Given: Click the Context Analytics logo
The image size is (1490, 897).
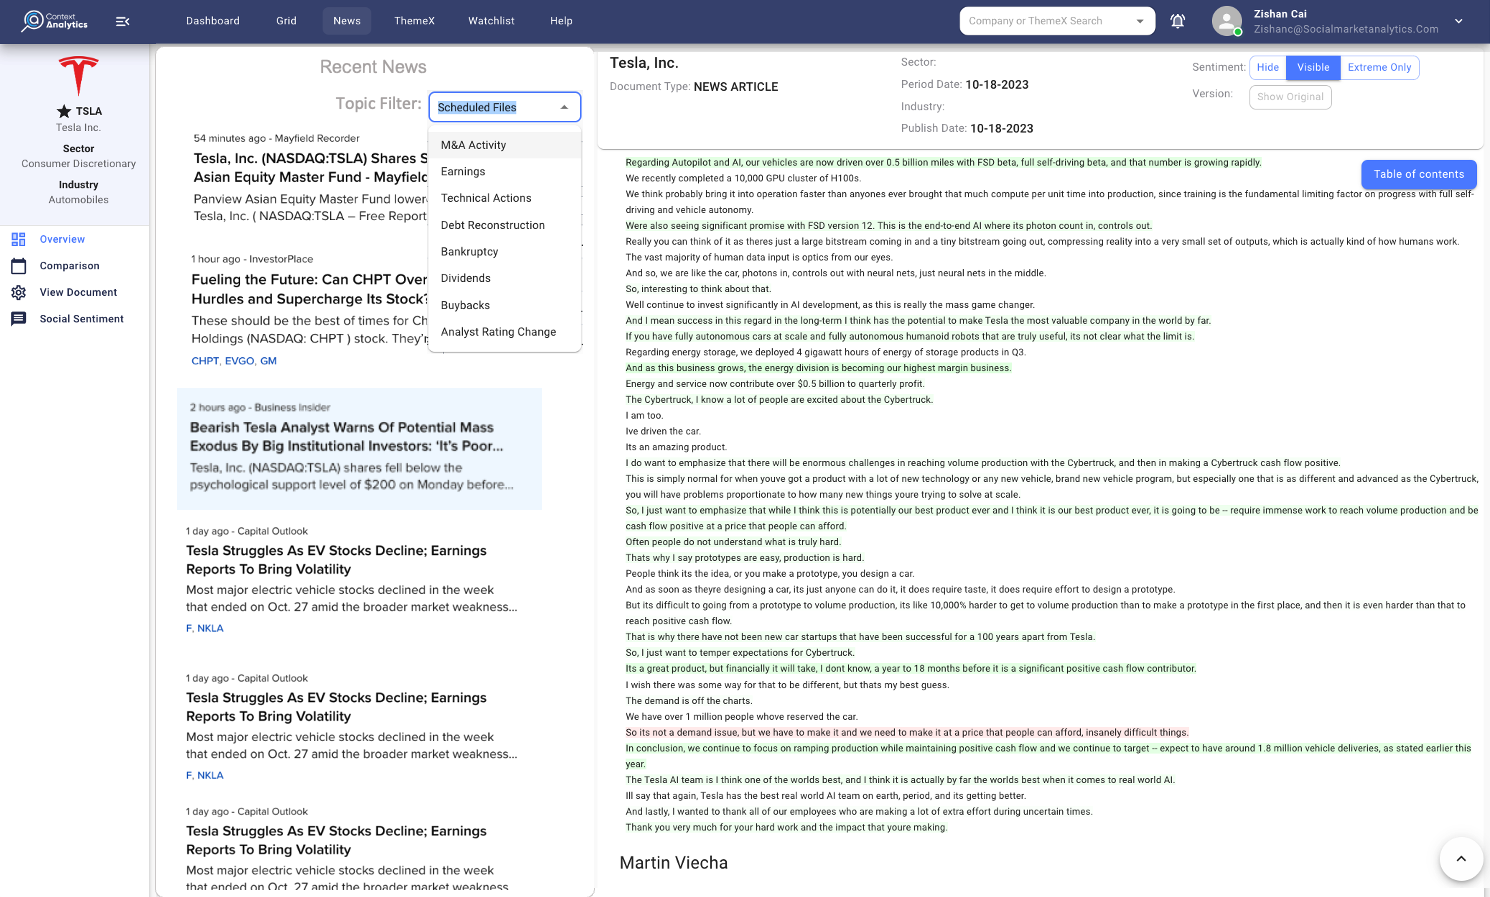Looking at the screenshot, I should point(55,20).
